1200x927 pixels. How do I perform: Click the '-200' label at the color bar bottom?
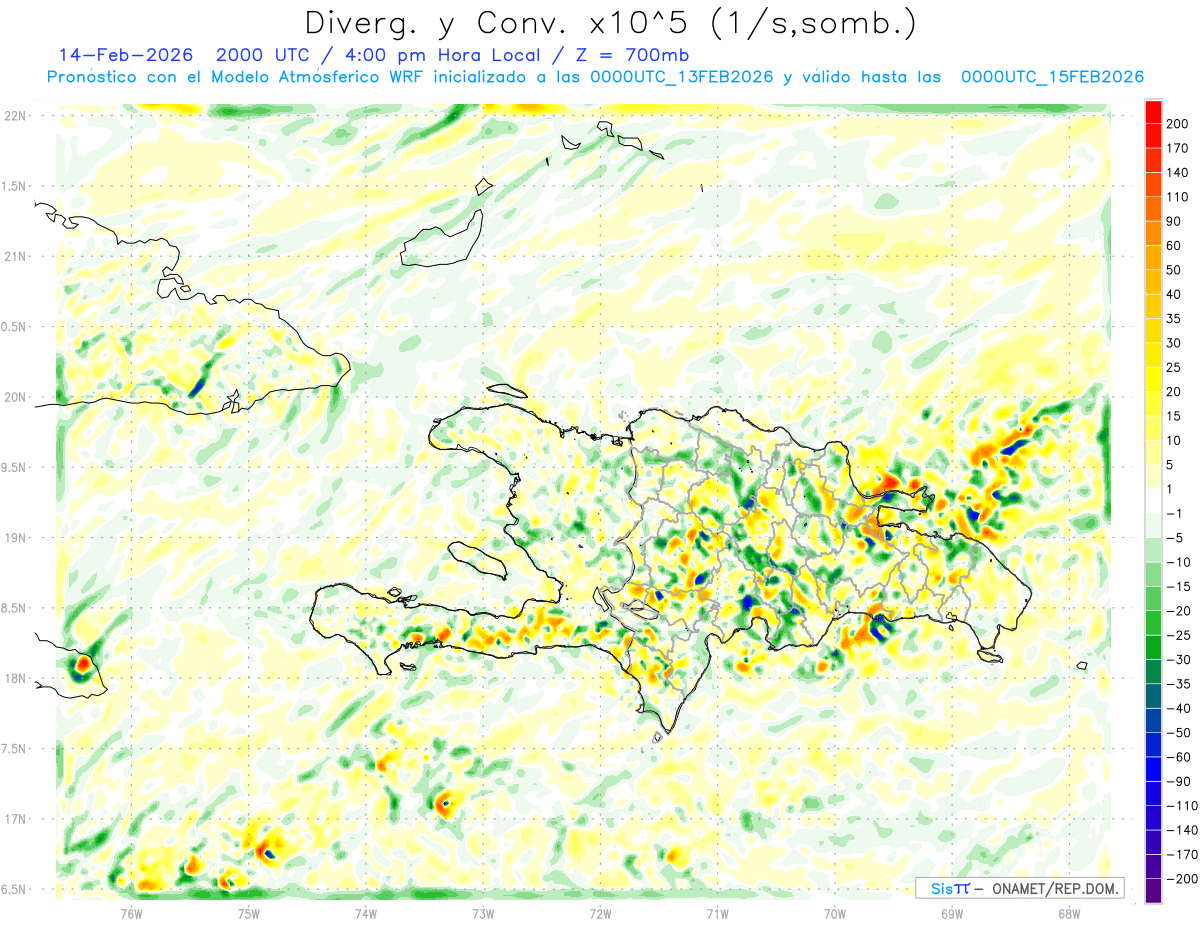click(1181, 879)
